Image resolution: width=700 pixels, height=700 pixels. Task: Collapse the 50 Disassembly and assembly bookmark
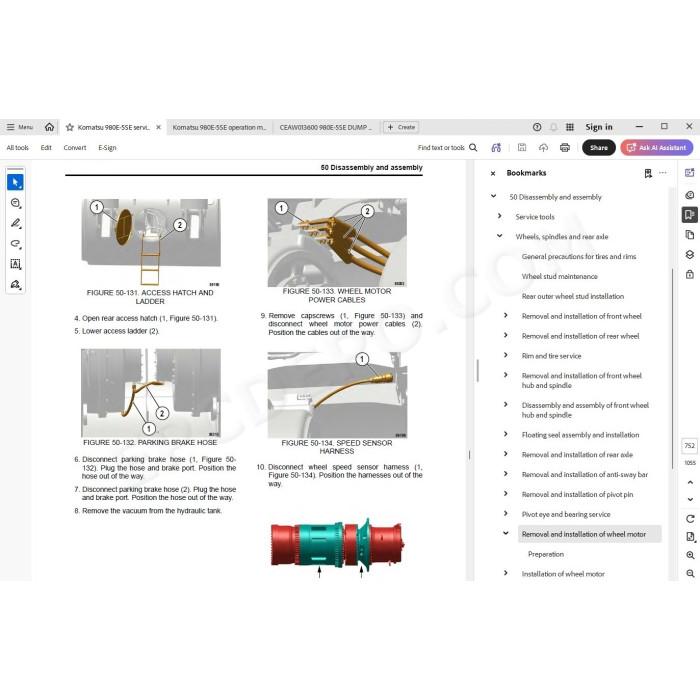pos(493,196)
